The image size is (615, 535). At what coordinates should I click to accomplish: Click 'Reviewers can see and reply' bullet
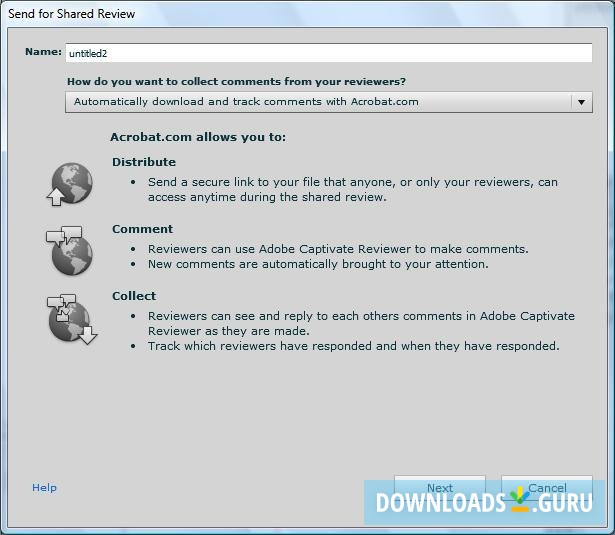(361, 323)
